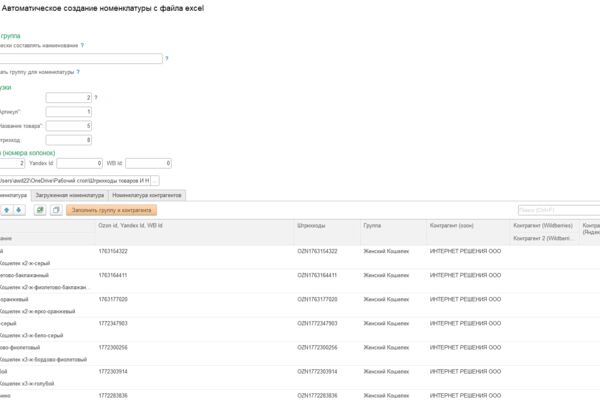Screen dimensions: 600x400
Task: Click the table search field
Action: pos(559,210)
